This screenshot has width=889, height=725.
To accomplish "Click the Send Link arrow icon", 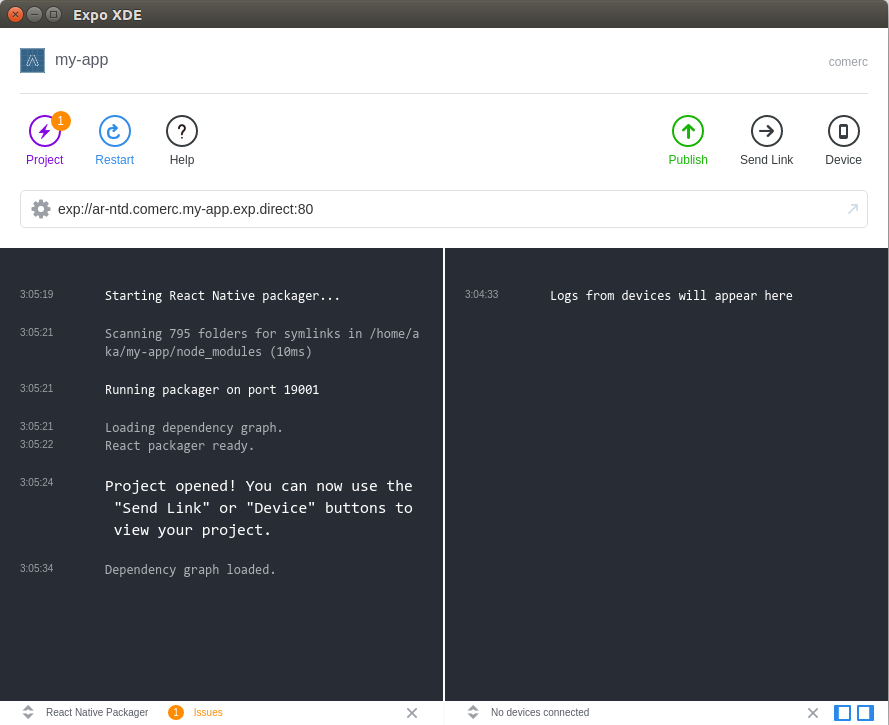I will 767,131.
